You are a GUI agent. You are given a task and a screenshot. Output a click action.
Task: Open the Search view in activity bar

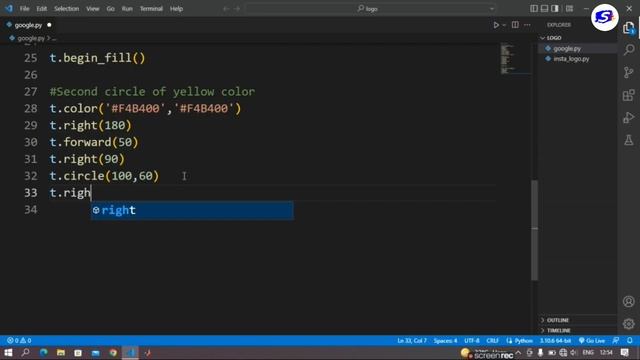coord(629,50)
